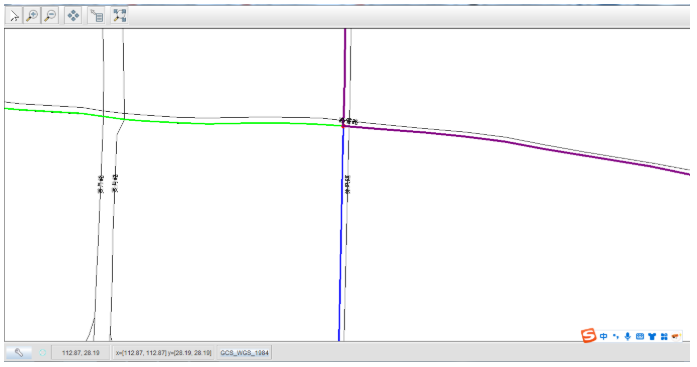Activate the zoom in magnifier tool

(x=32, y=16)
